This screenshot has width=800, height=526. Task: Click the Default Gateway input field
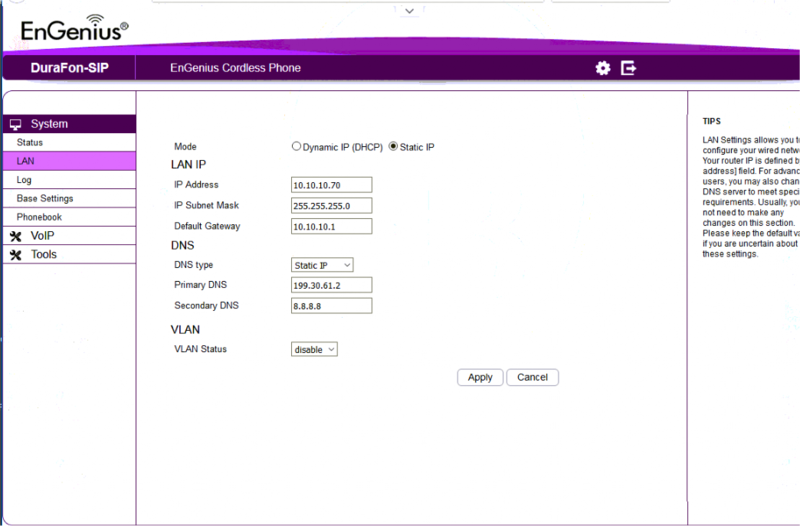coord(331,226)
